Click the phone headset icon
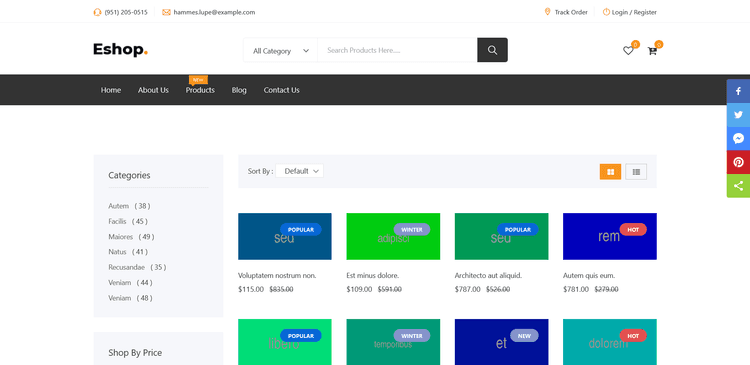The width and height of the screenshot is (750, 365). (97, 12)
